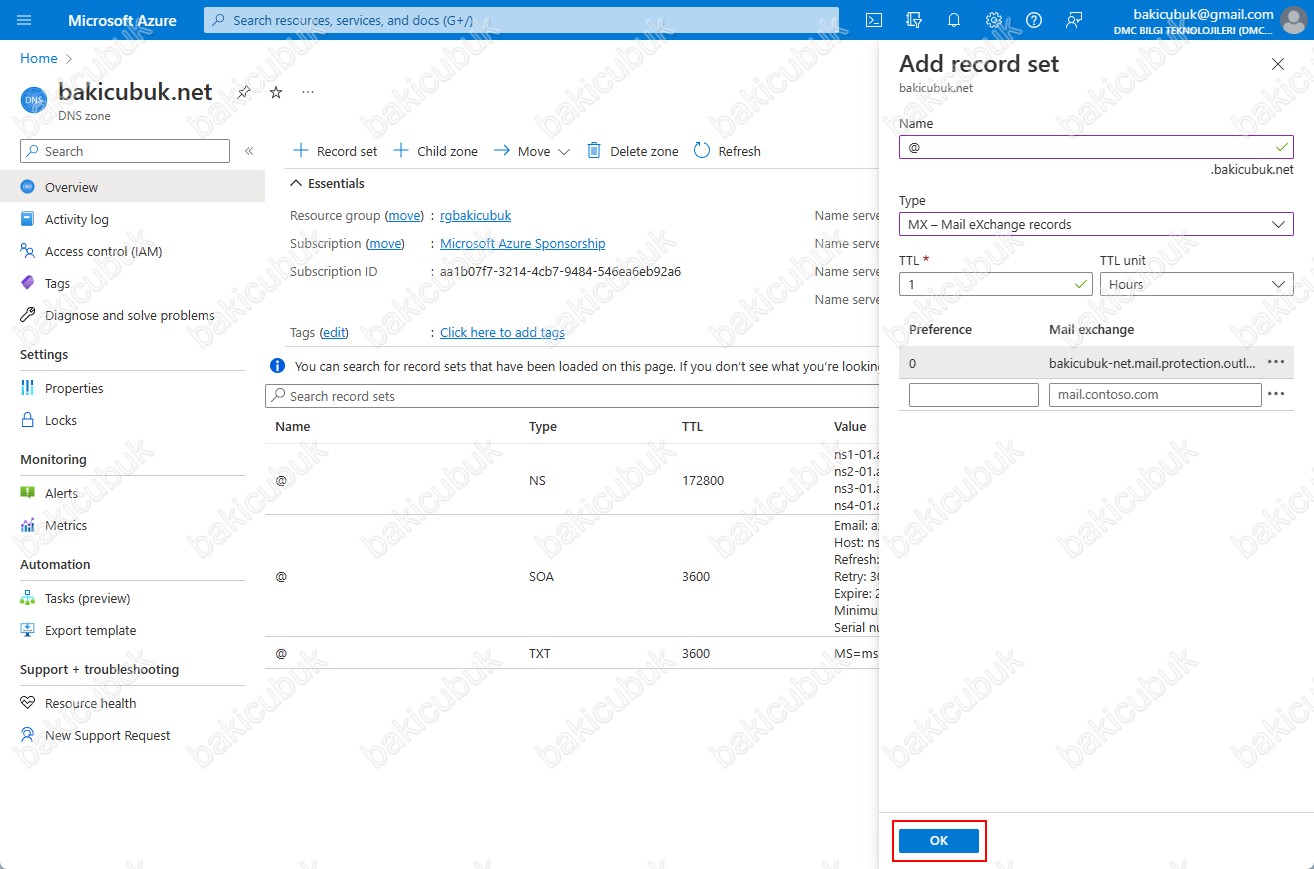This screenshot has width=1314, height=869.
Task: Select the SOA record row type cell
Action: point(541,576)
